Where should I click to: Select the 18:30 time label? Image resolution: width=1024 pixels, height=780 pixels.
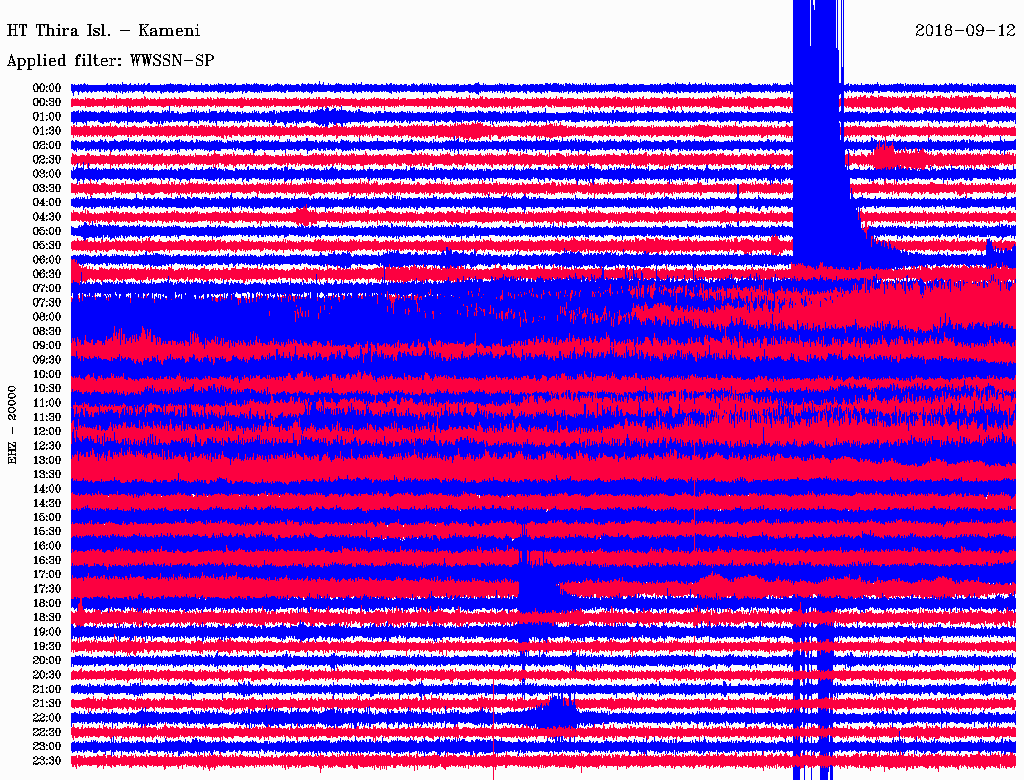coord(47,618)
